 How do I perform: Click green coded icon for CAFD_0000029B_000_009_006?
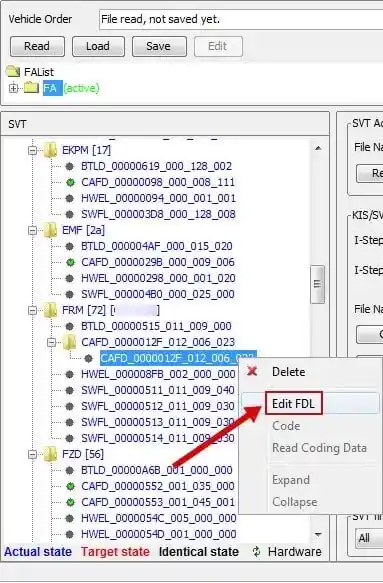coord(70,262)
